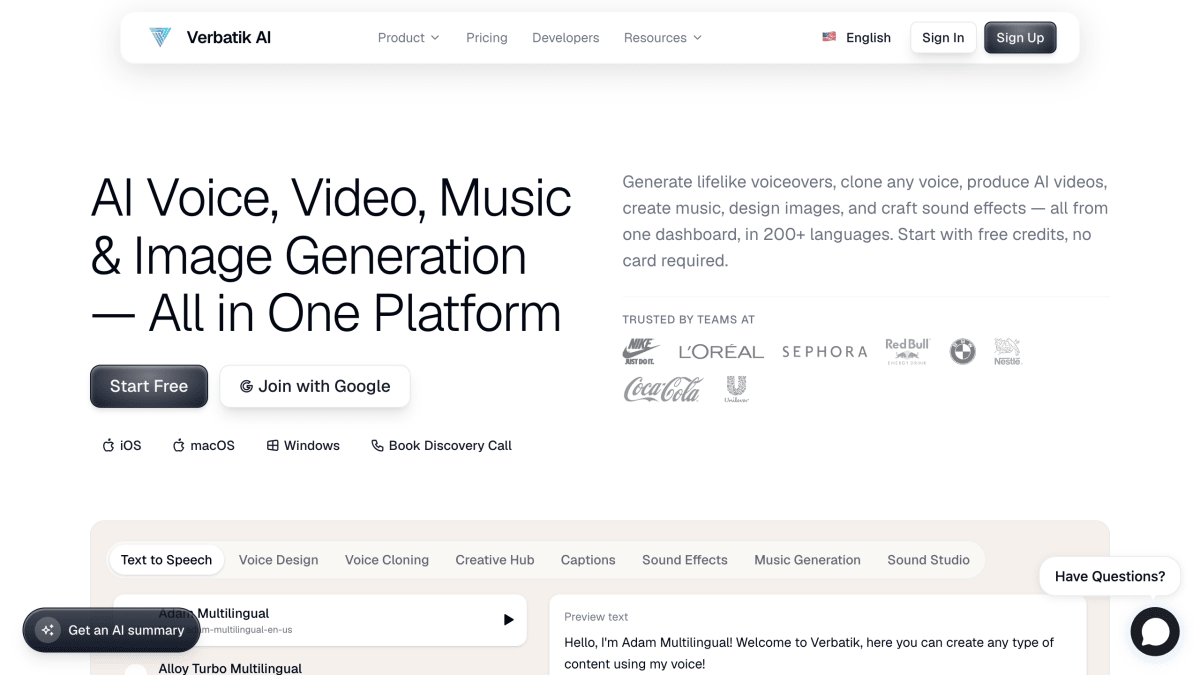Click the Coca-Cola brand logo

tap(663, 389)
